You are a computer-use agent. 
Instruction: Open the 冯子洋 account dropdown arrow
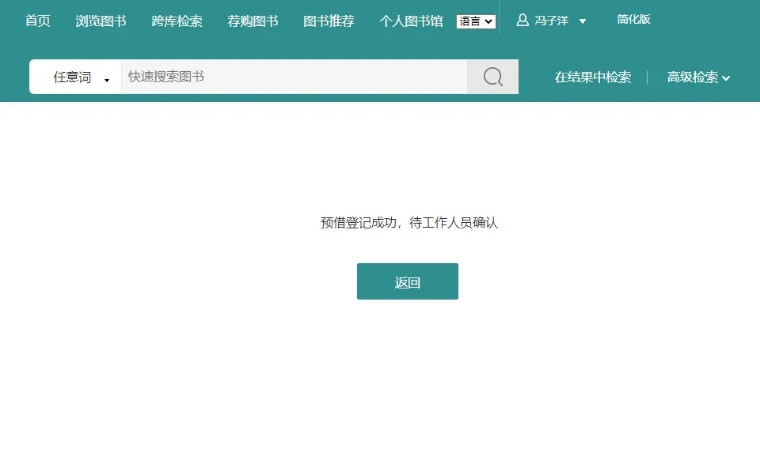[x=583, y=21]
